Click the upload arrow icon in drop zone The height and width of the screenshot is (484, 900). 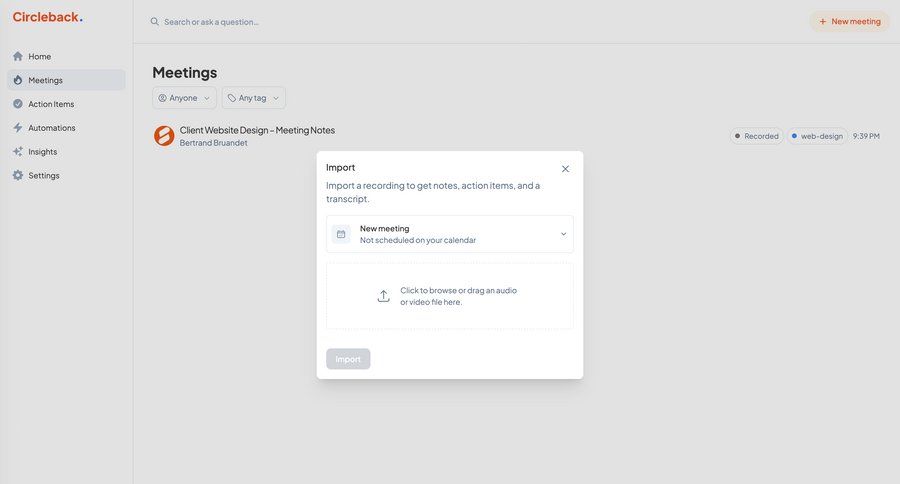click(x=383, y=296)
